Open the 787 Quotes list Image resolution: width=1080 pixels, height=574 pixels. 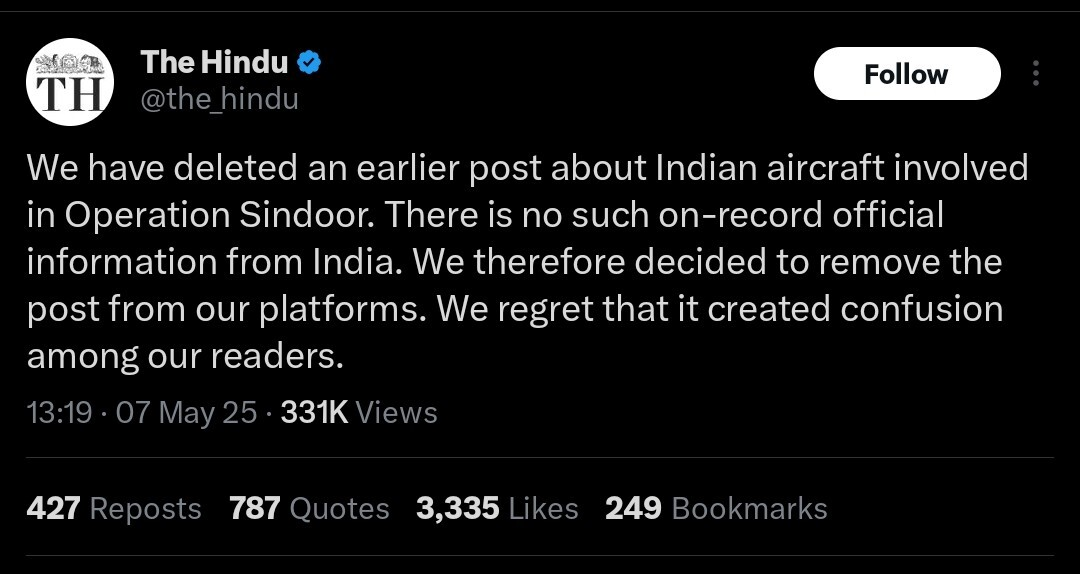tap(309, 509)
